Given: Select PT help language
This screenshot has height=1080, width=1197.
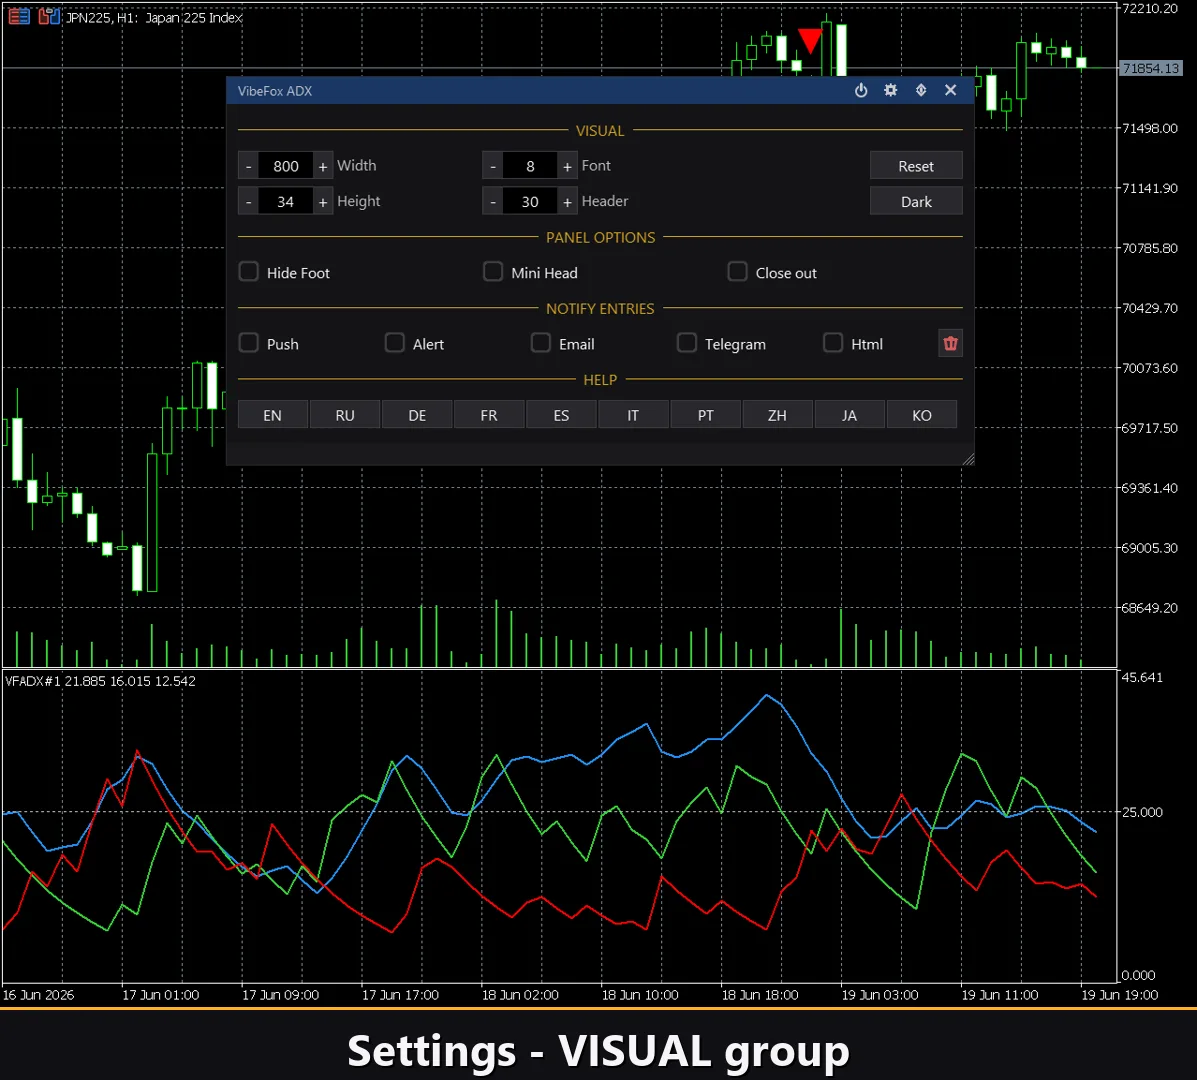Looking at the screenshot, I should [705, 414].
